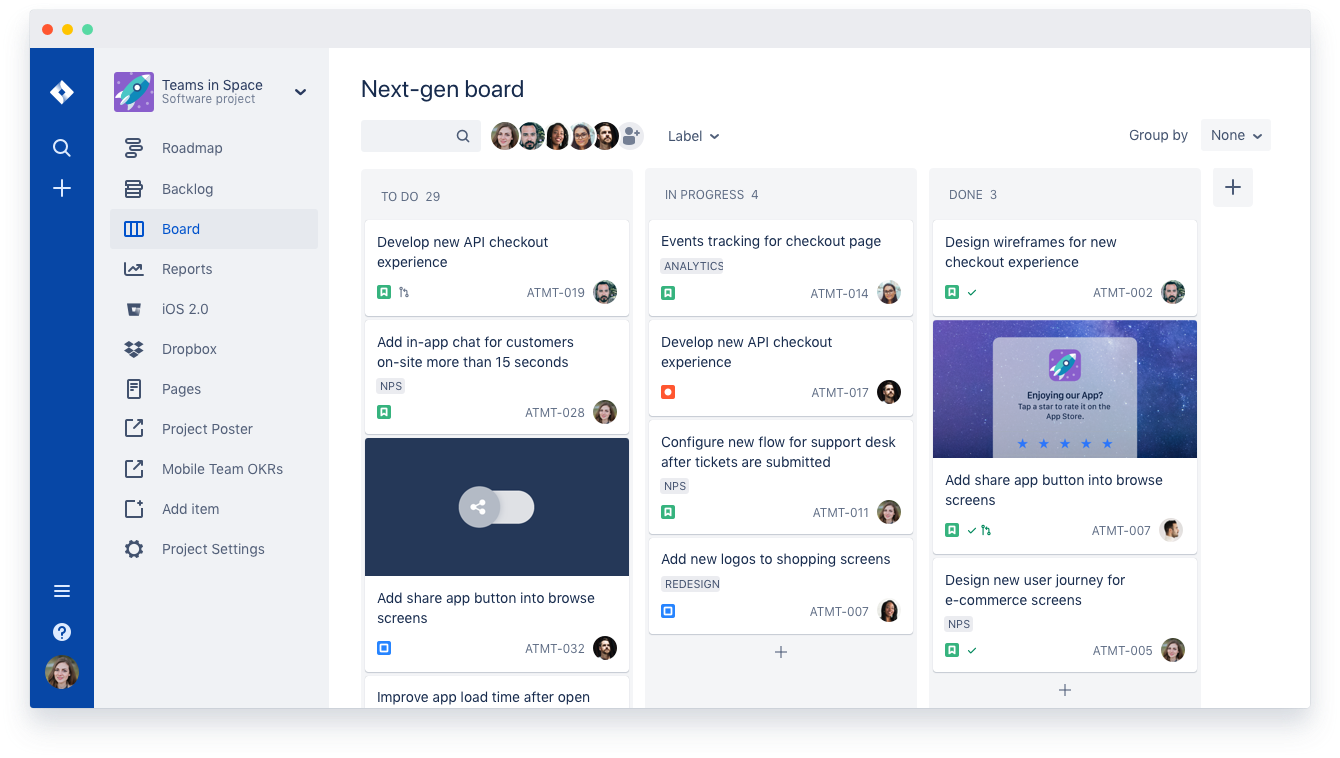Expand the Teams in Space project chevron

pyautogui.click(x=300, y=91)
